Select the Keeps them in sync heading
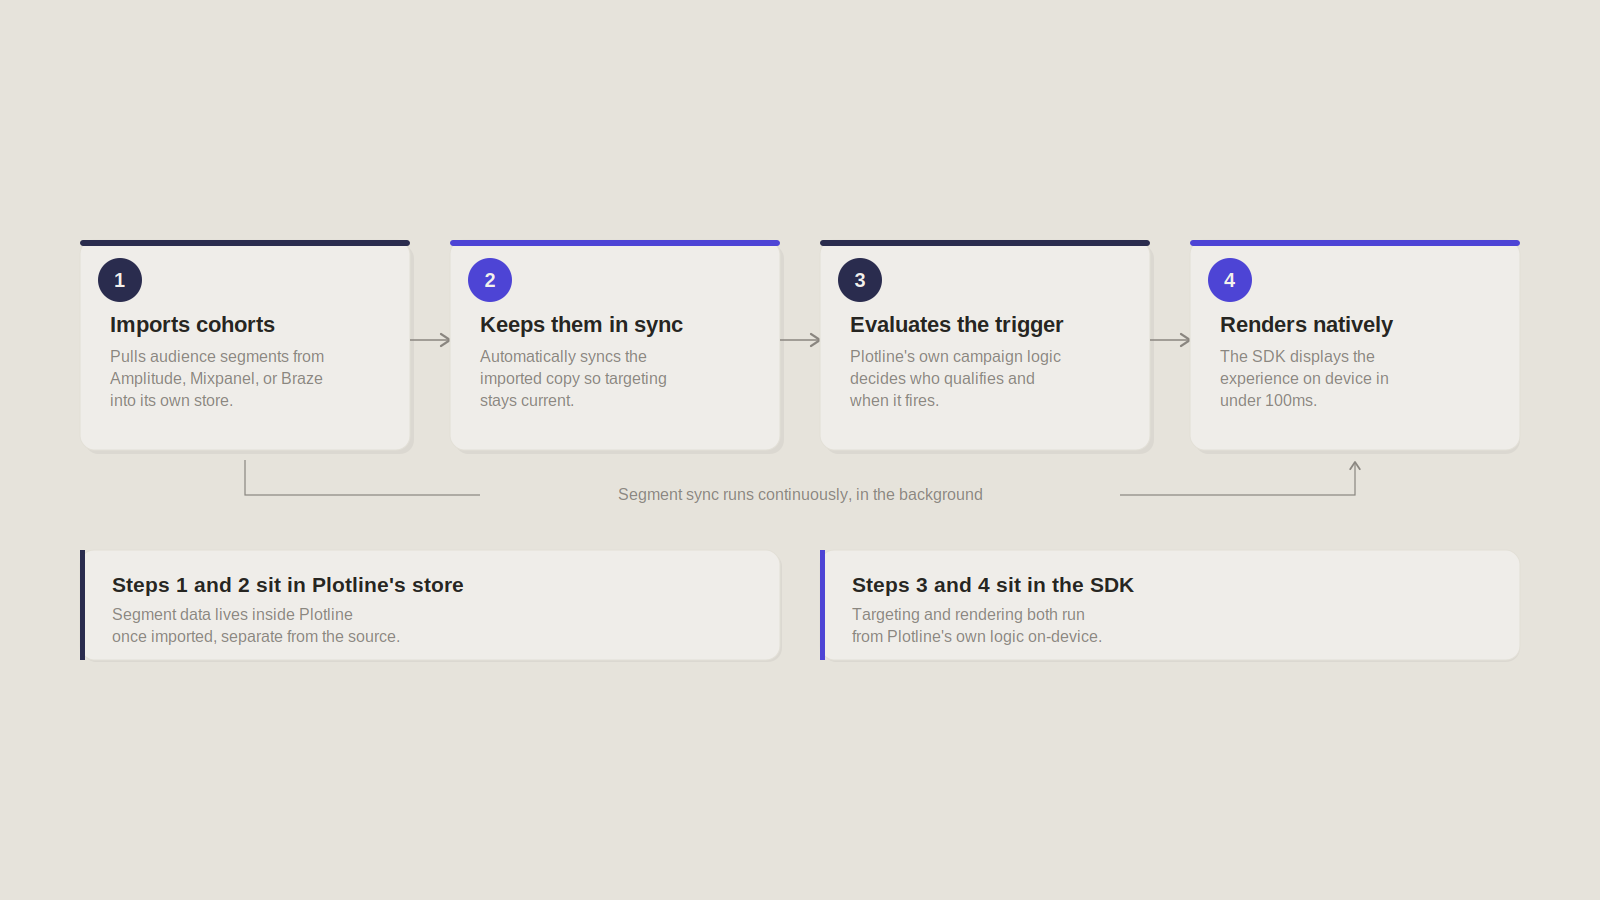 point(581,325)
